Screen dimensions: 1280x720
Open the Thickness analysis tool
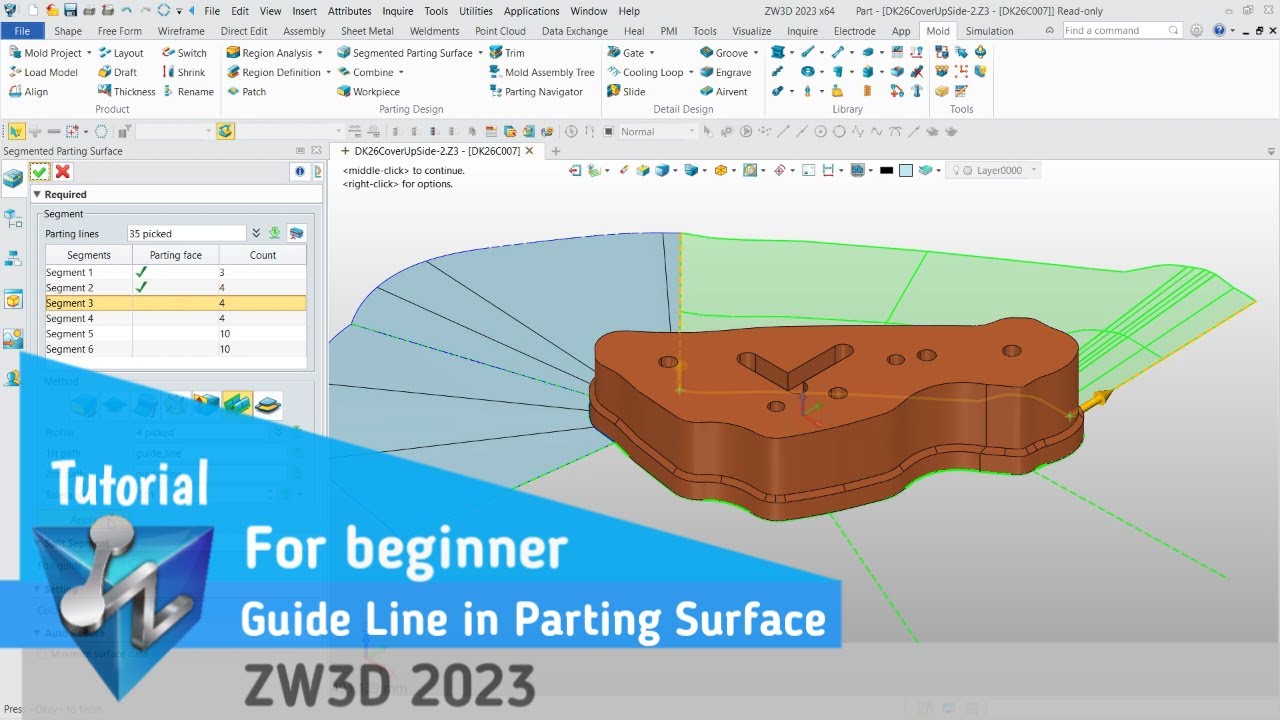pyautogui.click(x=126, y=91)
